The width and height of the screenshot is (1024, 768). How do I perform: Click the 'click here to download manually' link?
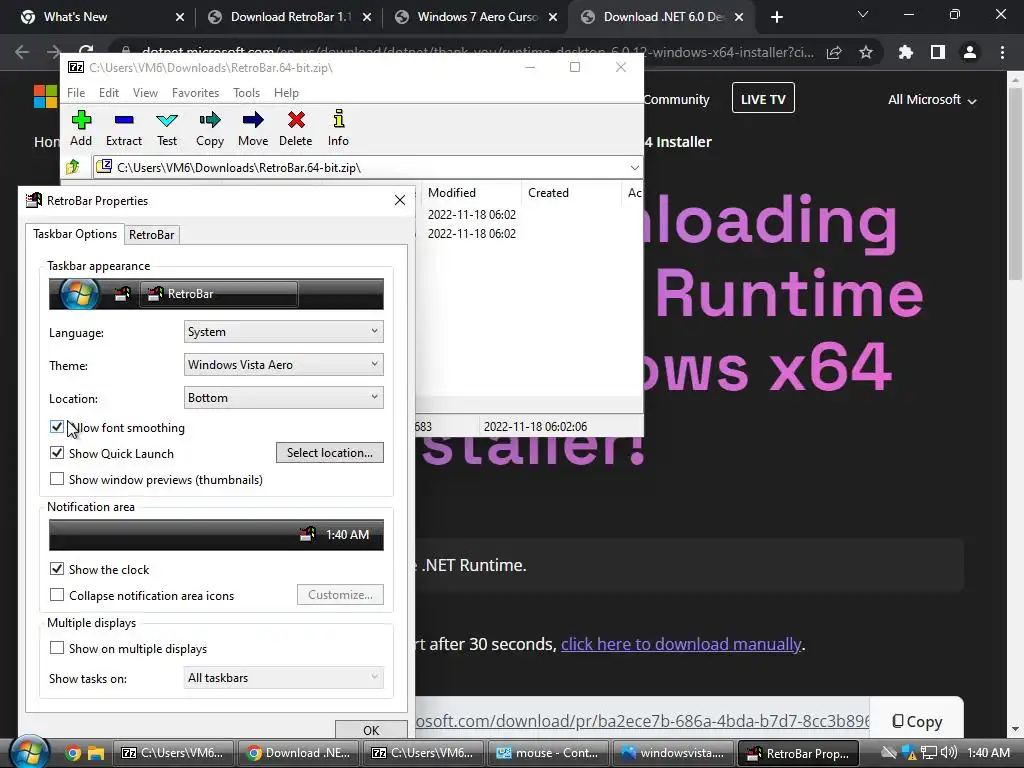click(680, 645)
